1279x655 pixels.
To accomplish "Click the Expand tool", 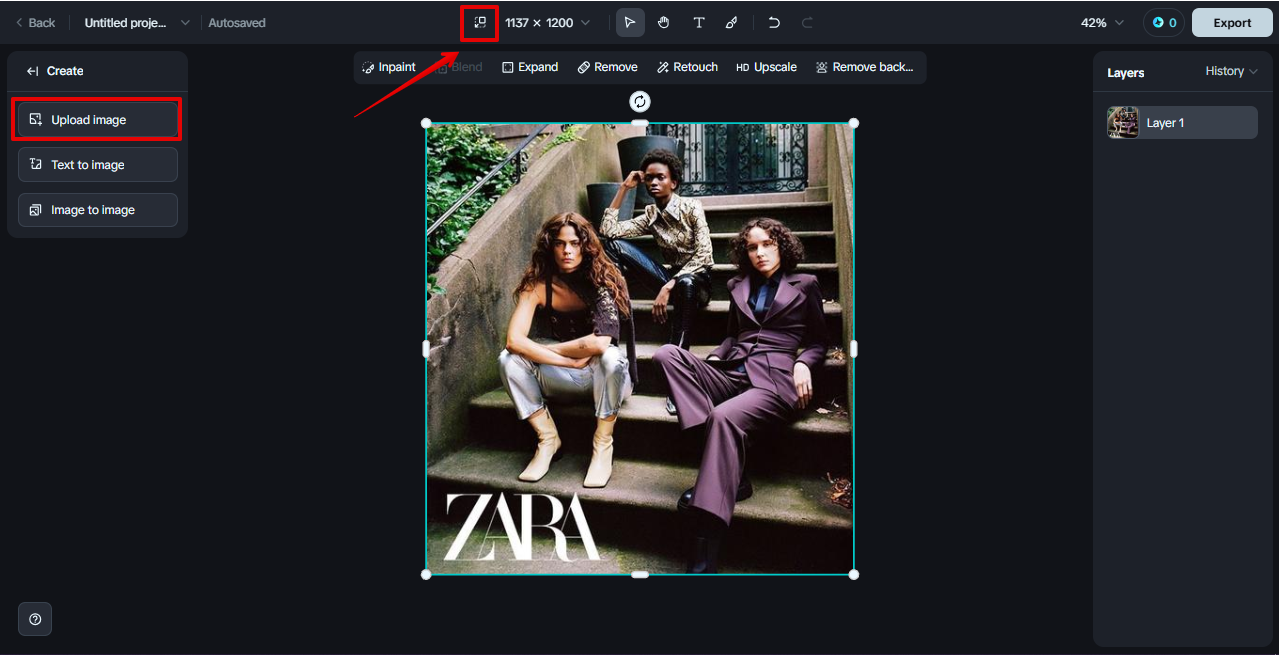I will pyautogui.click(x=530, y=67).
